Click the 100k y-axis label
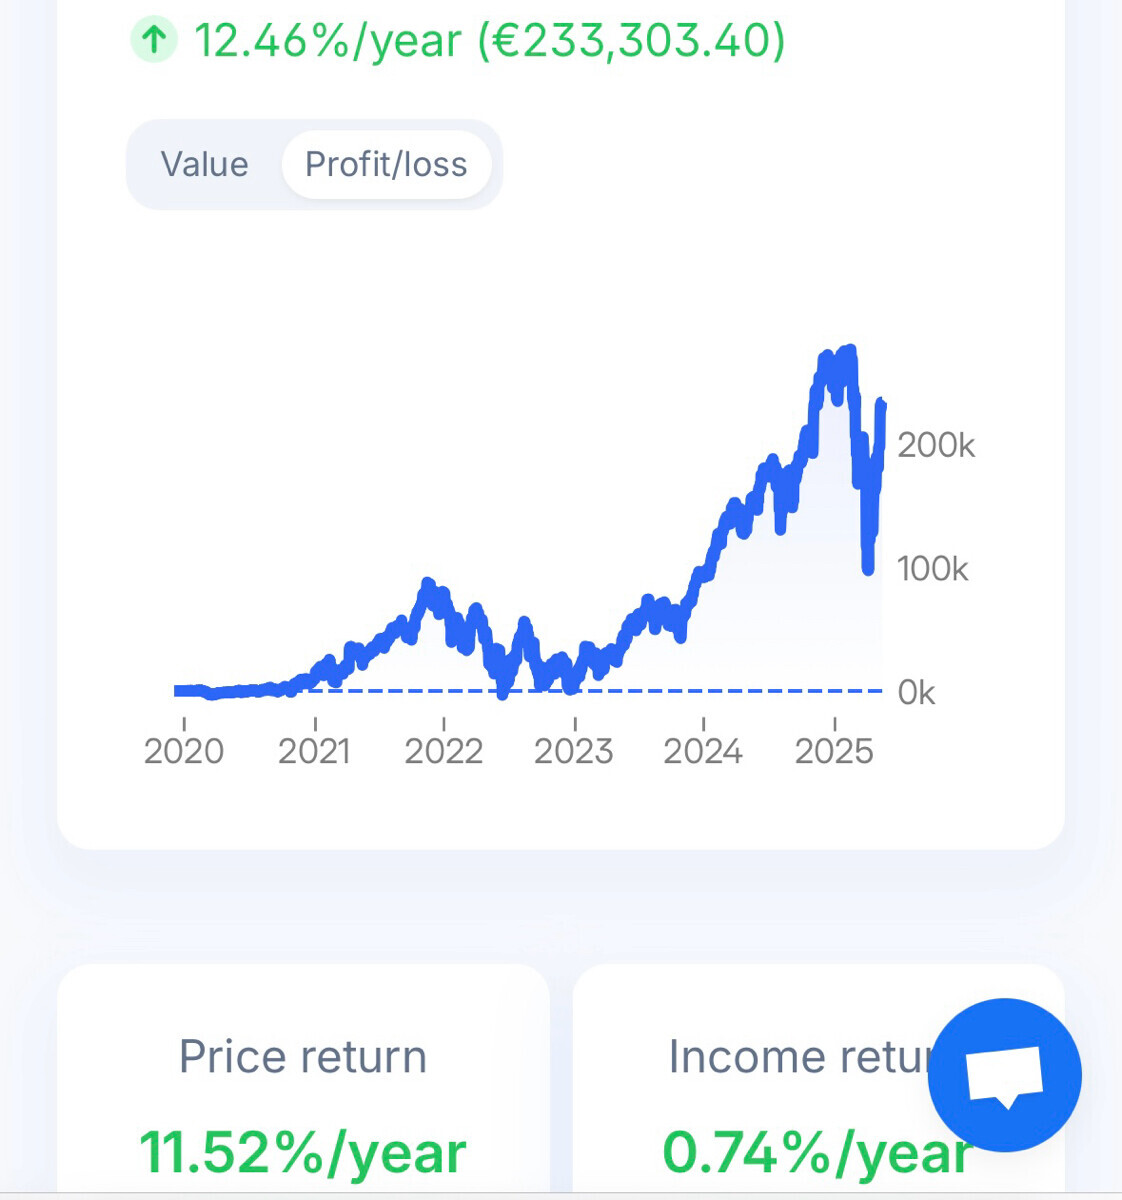This screenshot has height=1200, width=1122. pyautogui.click(x=932, y=569)
